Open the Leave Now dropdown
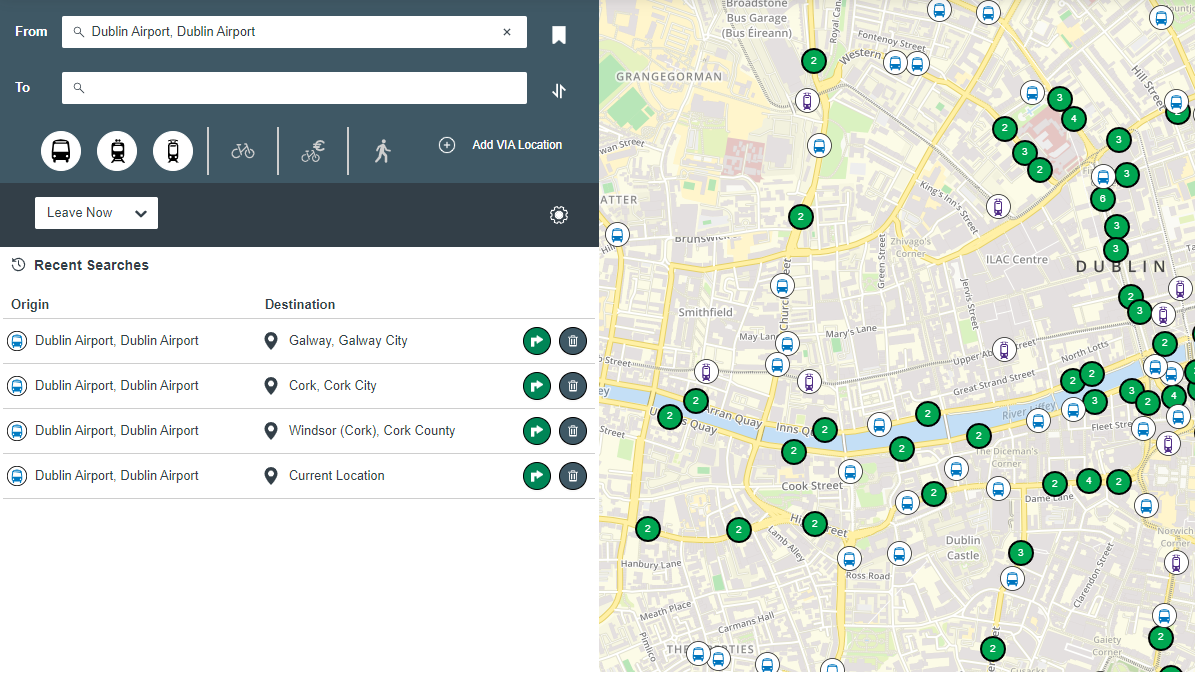 96,213
